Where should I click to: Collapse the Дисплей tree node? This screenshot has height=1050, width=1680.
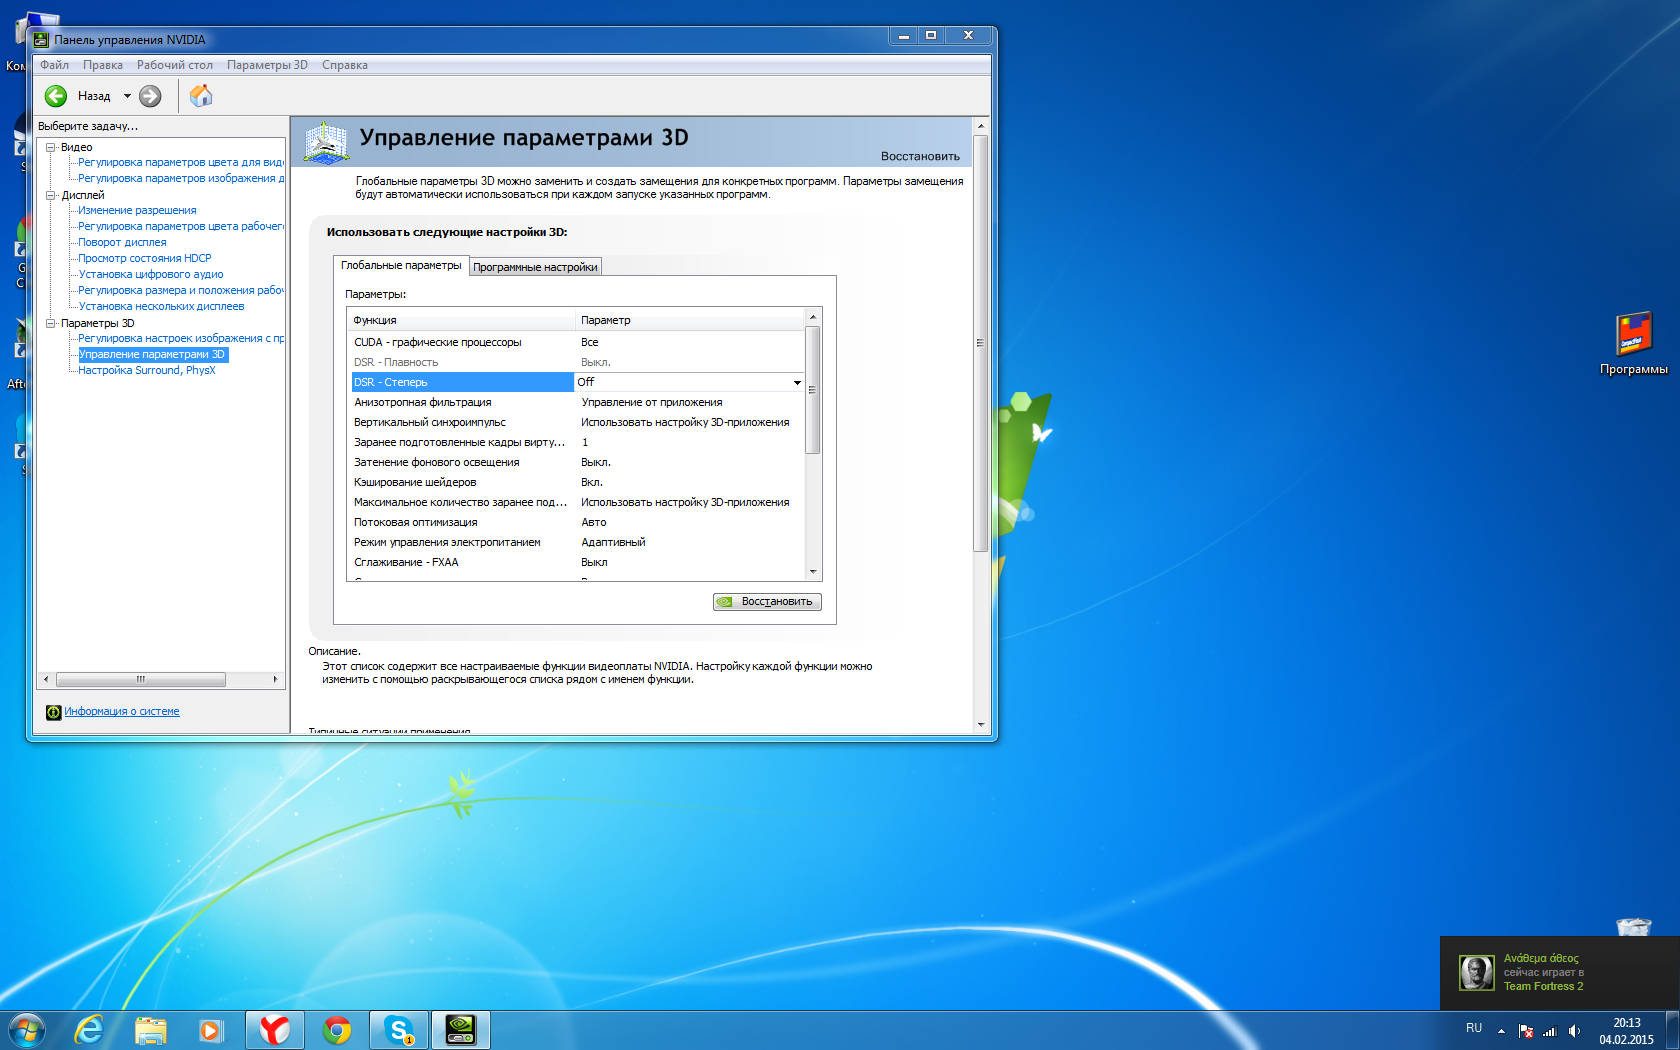click(50, 195)
